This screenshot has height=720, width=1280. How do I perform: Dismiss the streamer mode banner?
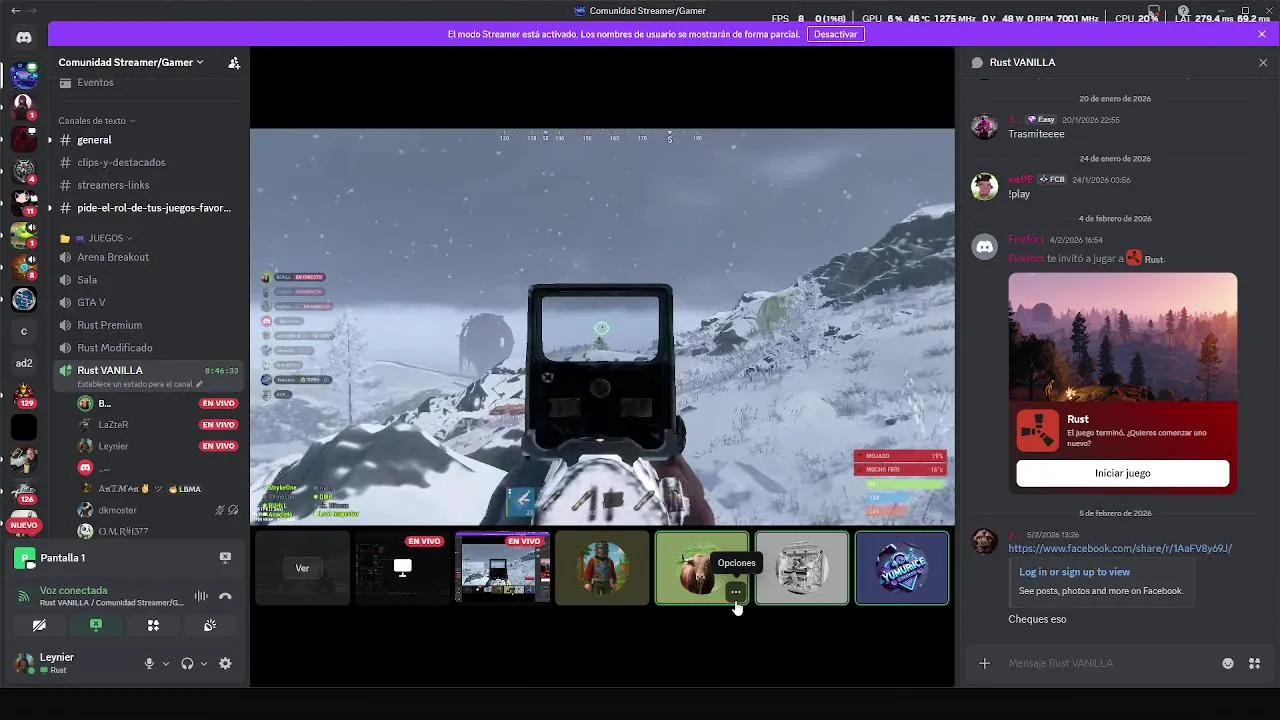click(1262, 34)
